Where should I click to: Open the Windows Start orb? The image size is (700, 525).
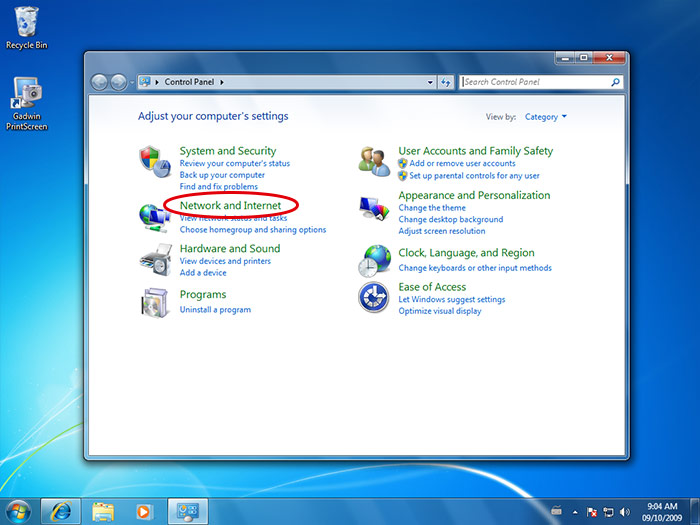point(18,512)
